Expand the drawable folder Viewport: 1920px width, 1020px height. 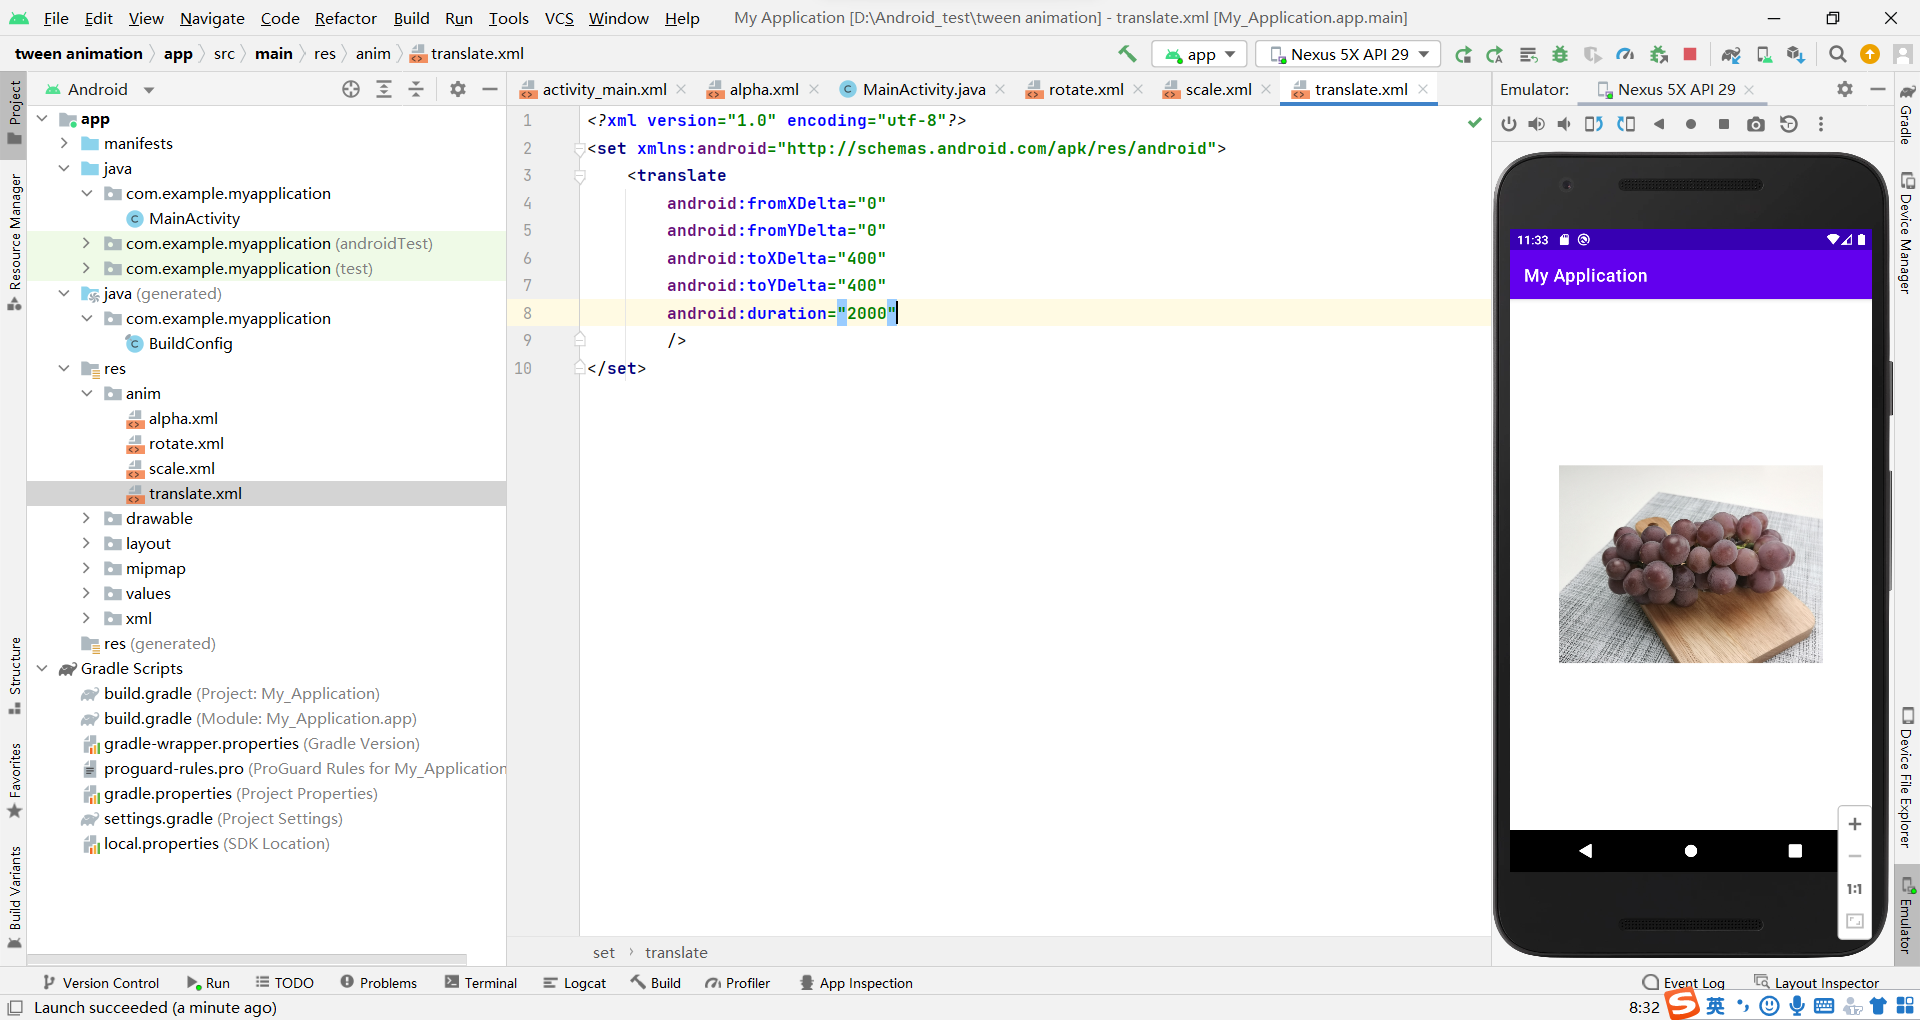tap(87, 518)
